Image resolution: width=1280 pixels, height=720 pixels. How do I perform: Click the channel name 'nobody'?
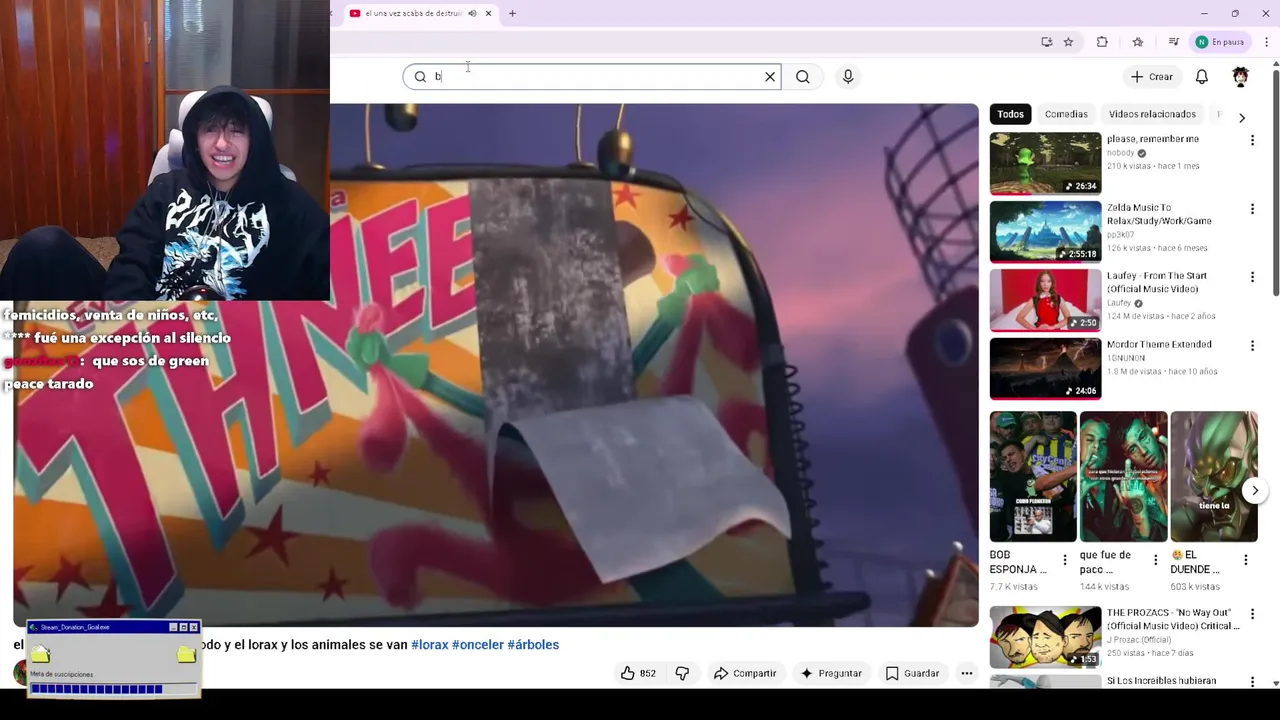tap(1120, 153)
